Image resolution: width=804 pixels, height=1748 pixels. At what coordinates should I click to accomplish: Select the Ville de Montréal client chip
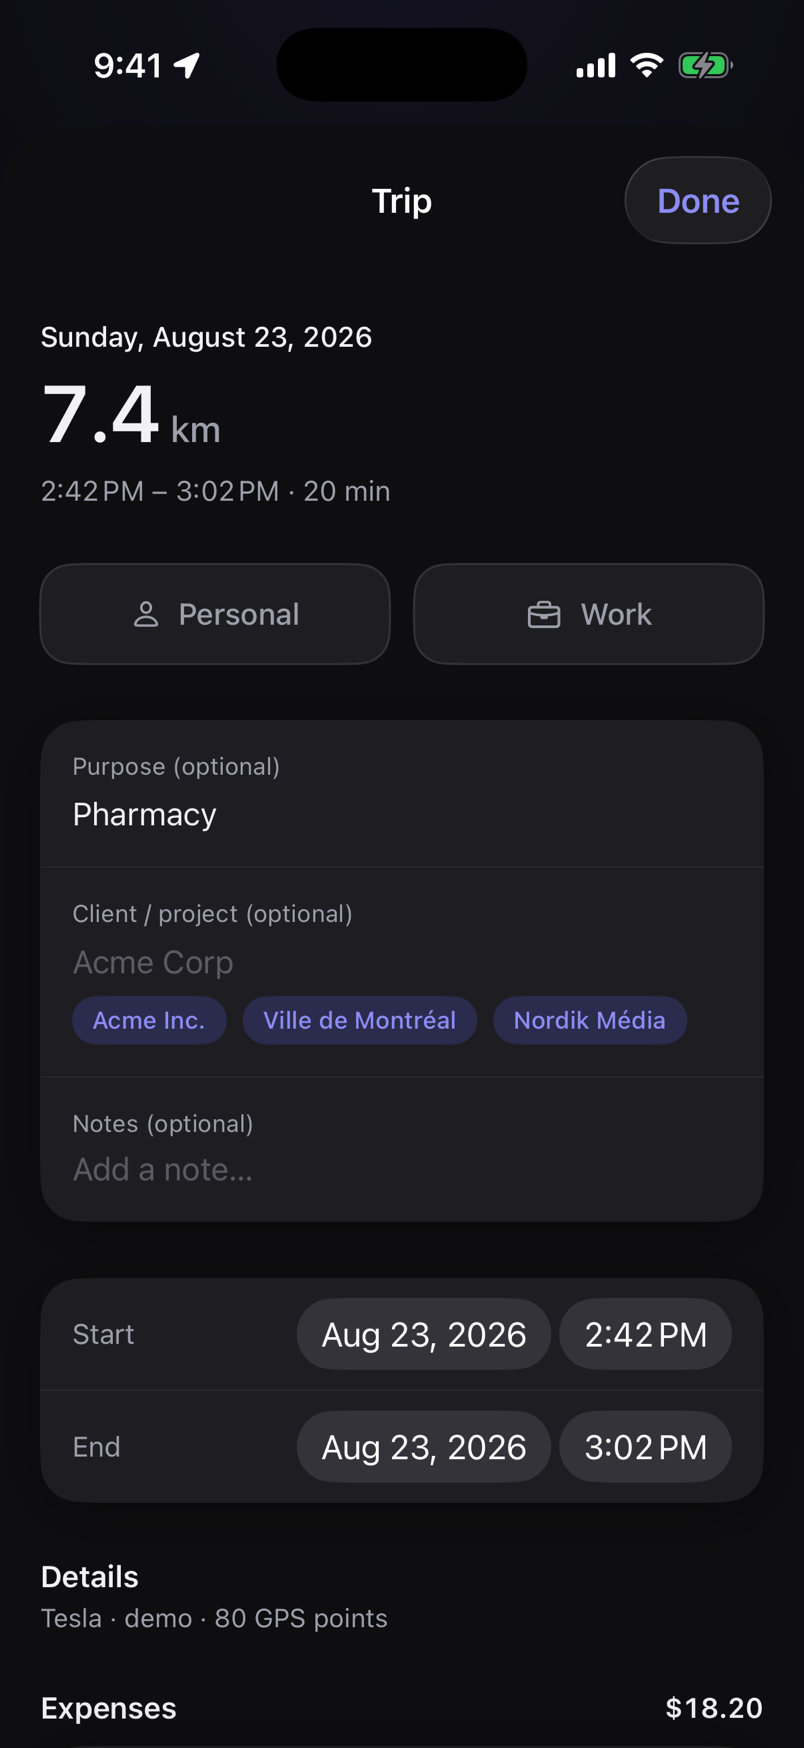(360, 1020)
